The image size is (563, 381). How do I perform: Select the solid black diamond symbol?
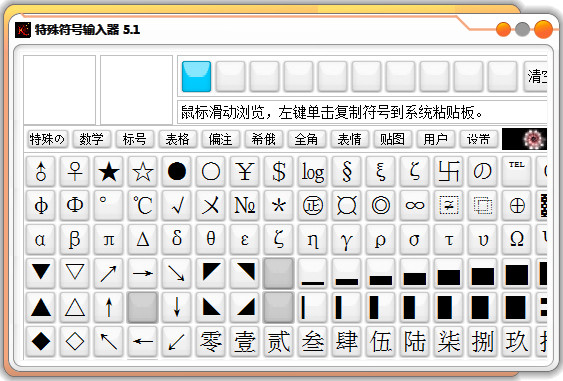pyautogui.click(x=41, y=341)
